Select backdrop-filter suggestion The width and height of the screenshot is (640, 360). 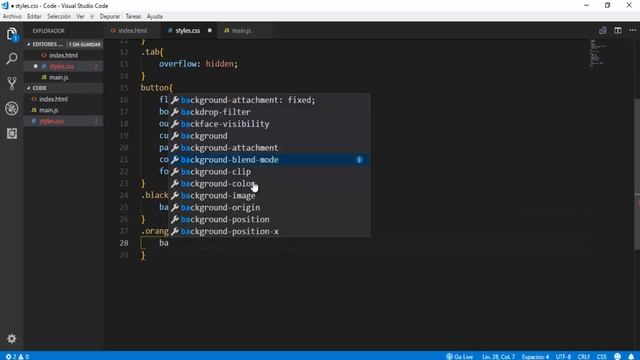[x=270, y=112]
